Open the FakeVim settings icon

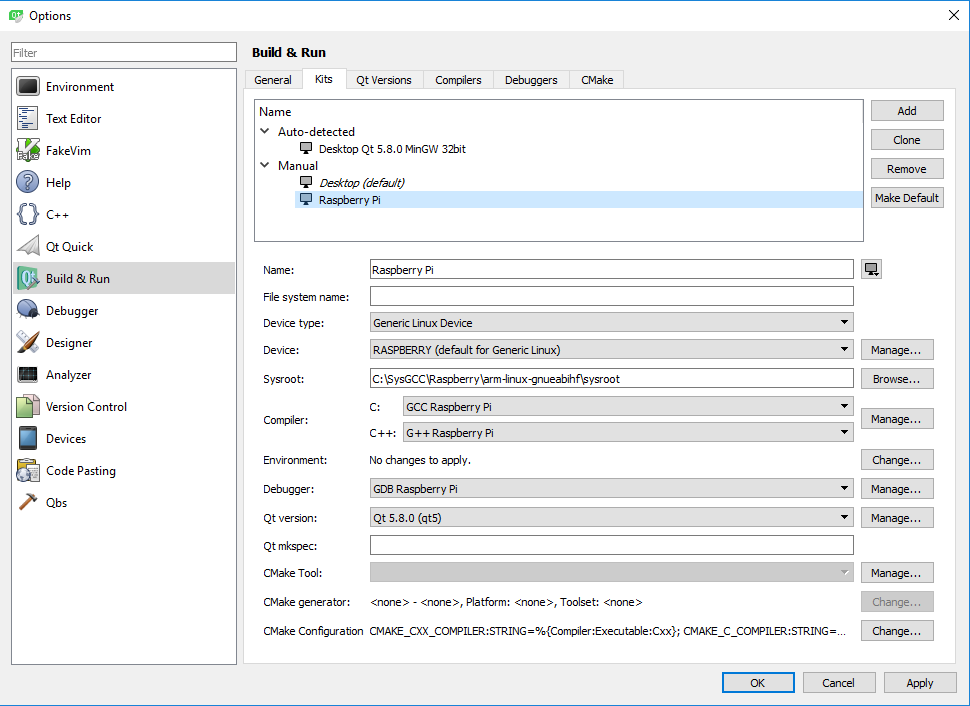tap(28, 150)
